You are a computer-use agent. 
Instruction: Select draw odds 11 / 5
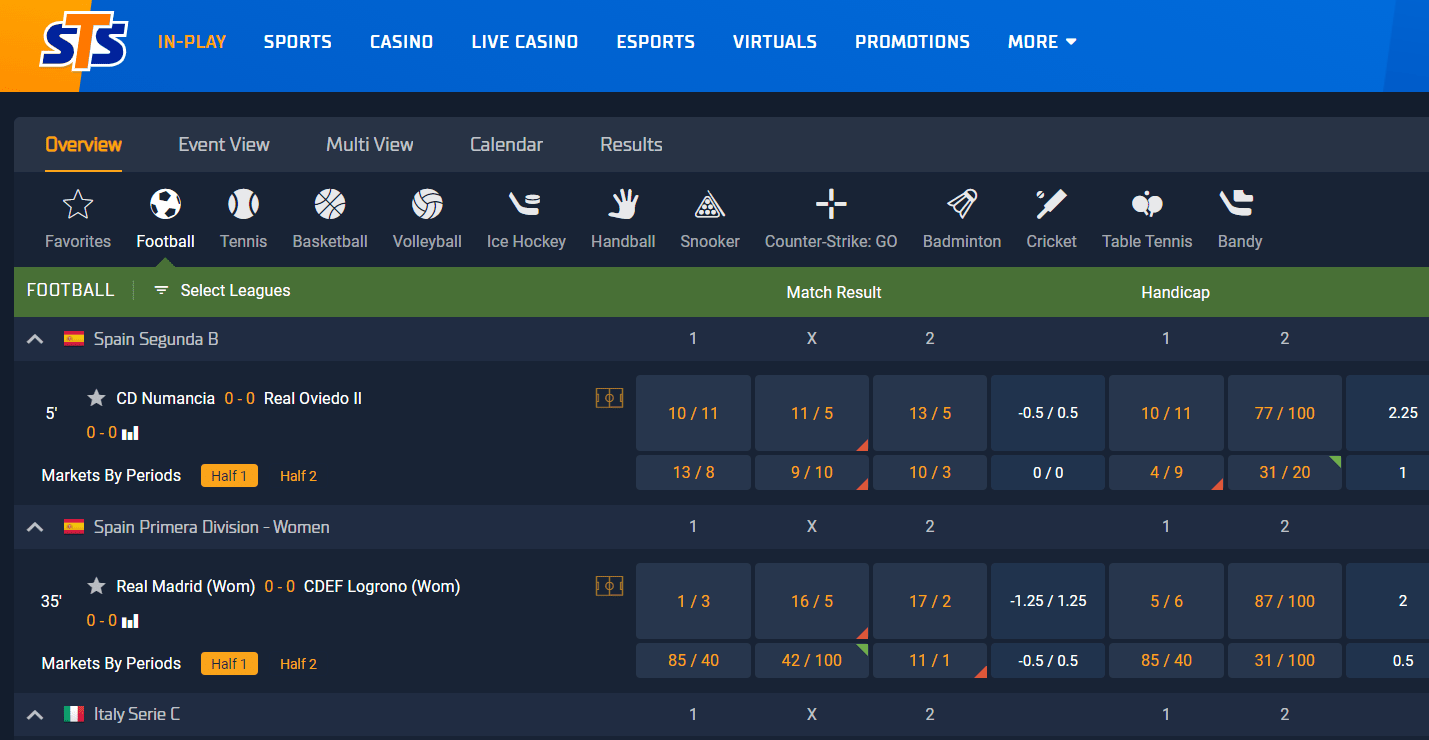tap(812, 413)
